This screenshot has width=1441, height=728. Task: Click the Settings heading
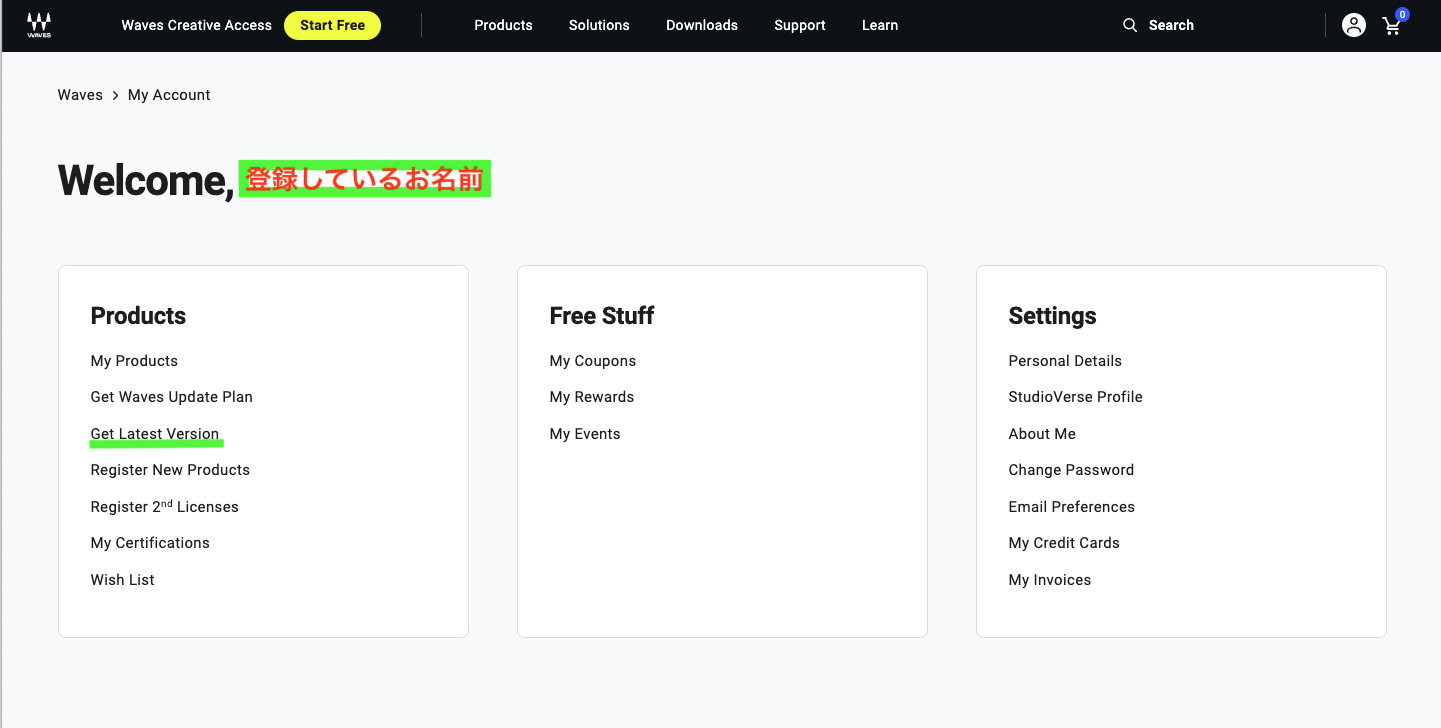(x=1052, y=316)
